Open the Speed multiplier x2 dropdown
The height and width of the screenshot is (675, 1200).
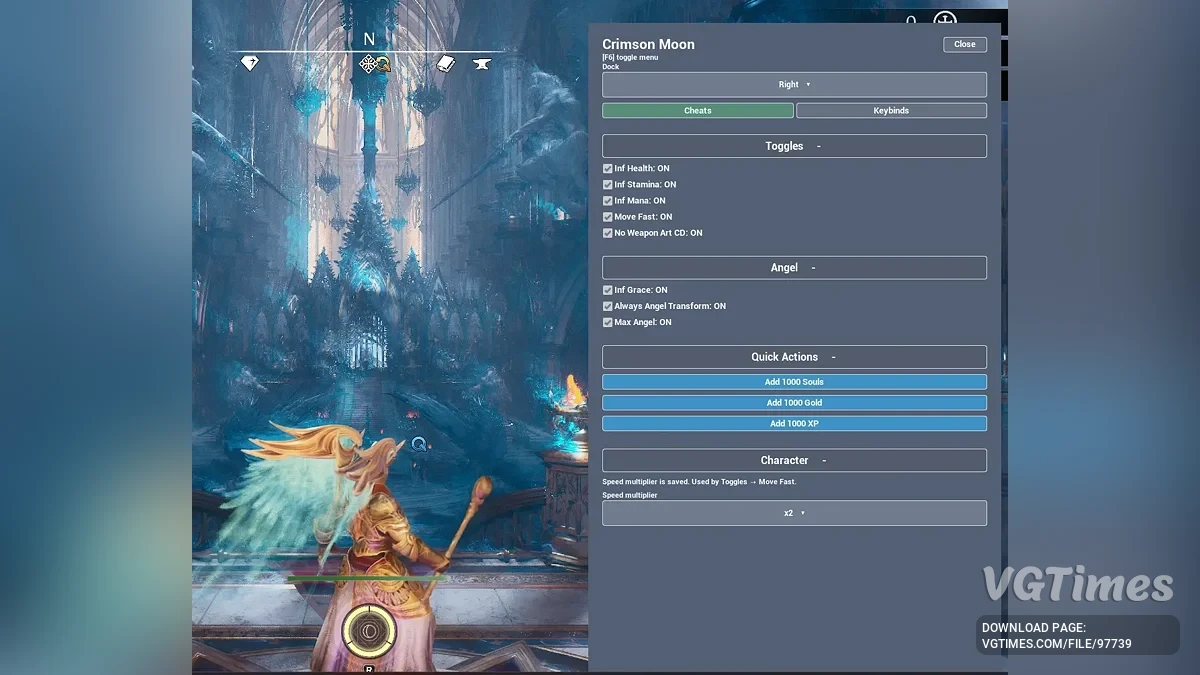(x=794, y=513)
